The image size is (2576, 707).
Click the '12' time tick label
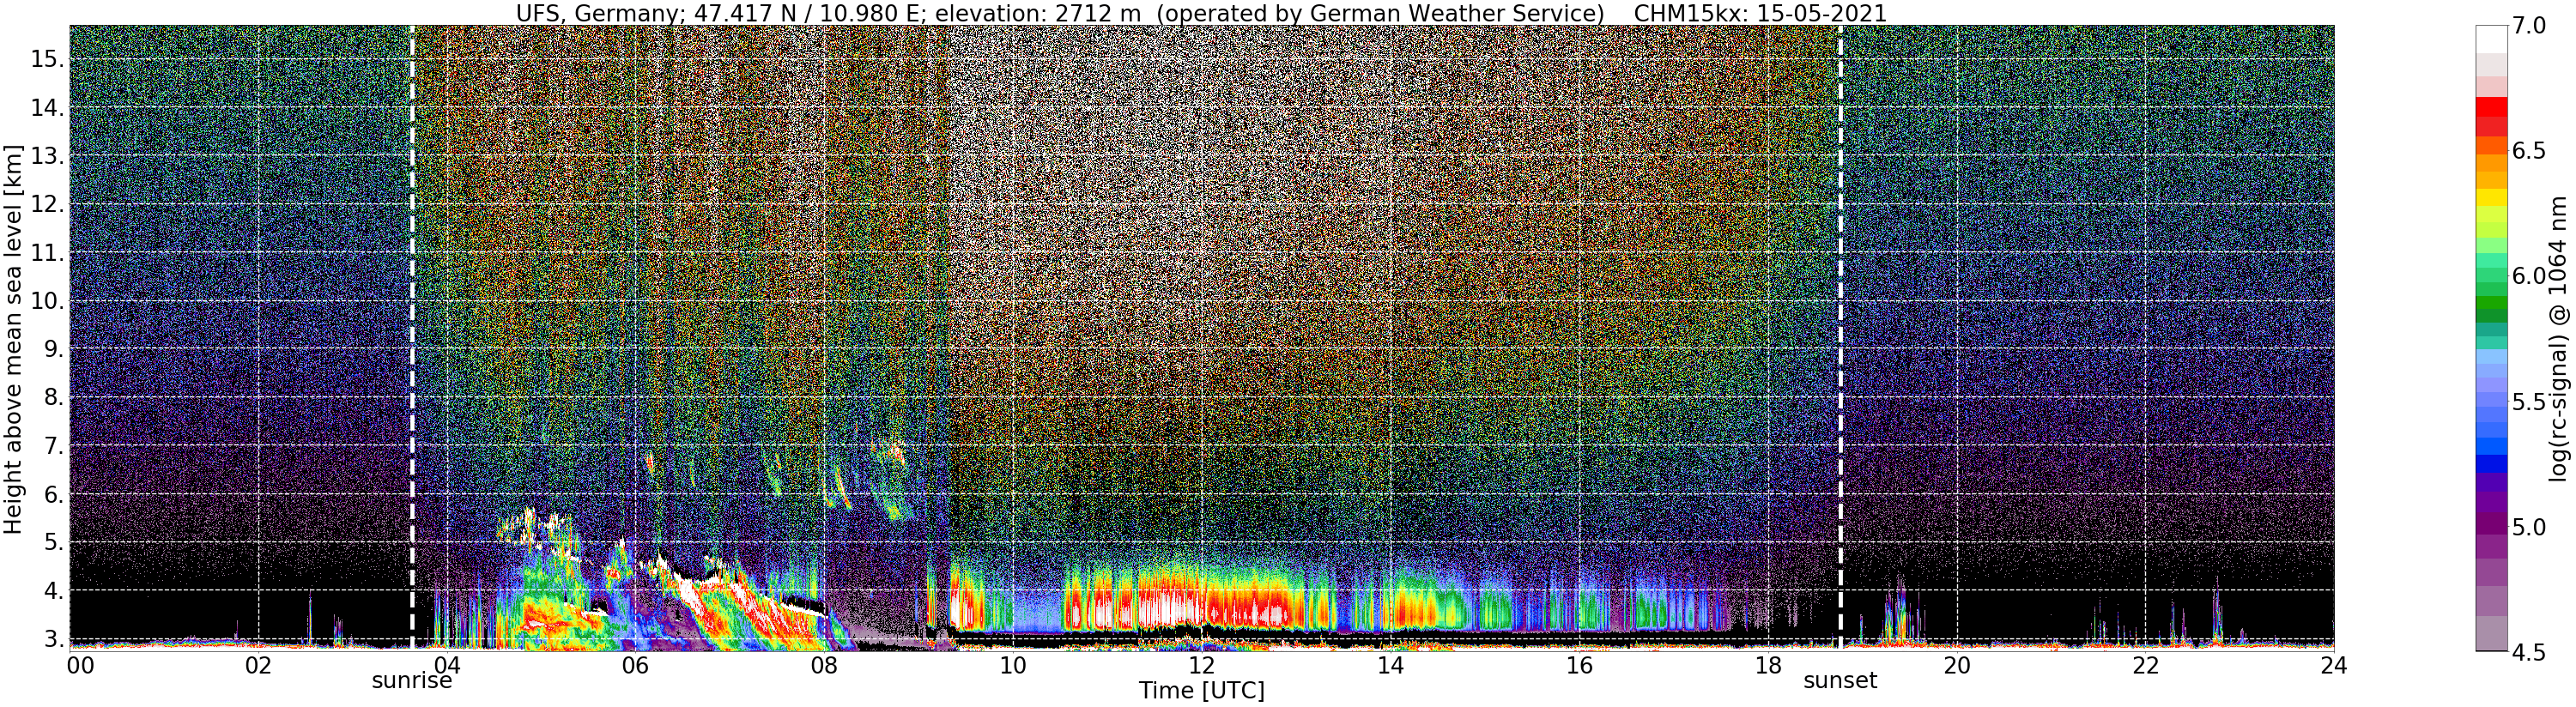pyautogui.click(x=1202, y=666)
